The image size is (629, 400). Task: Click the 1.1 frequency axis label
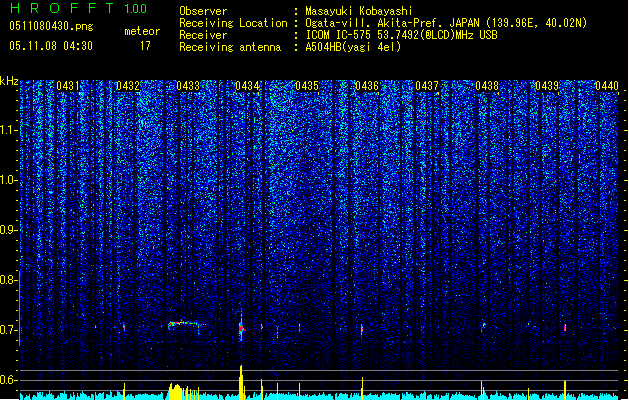[8, 130]
